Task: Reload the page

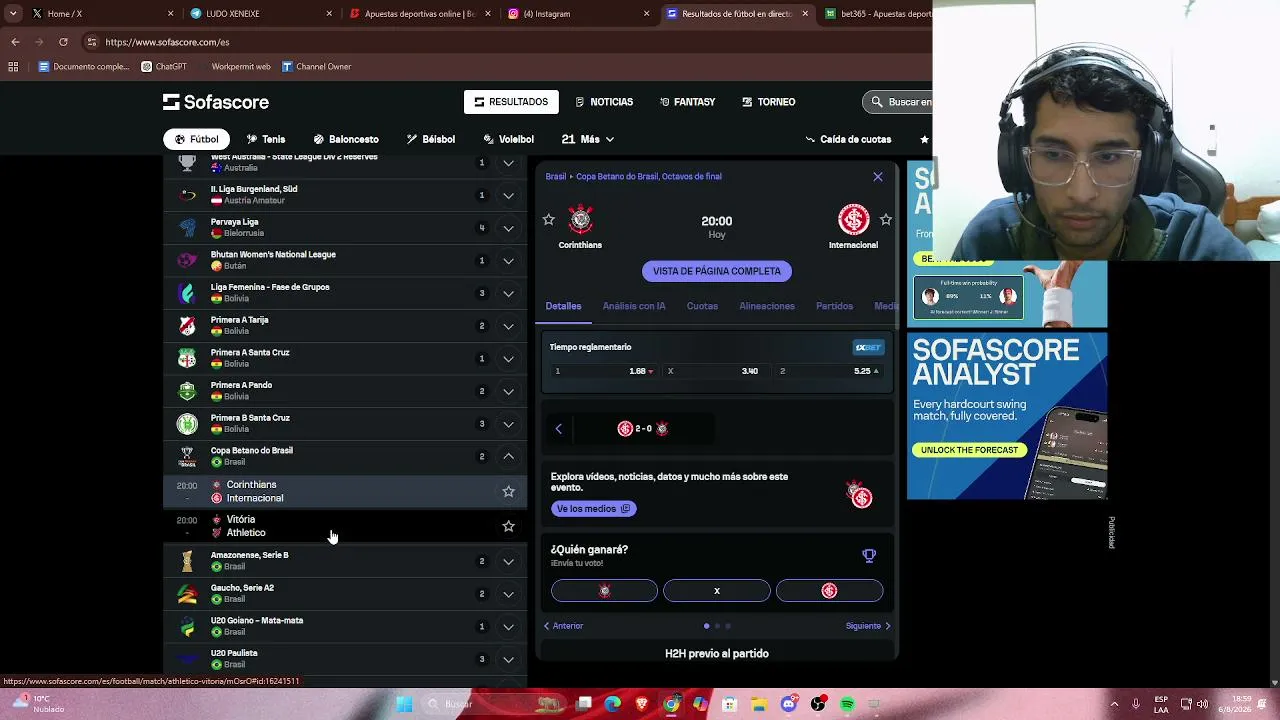Action: [63, 42]
